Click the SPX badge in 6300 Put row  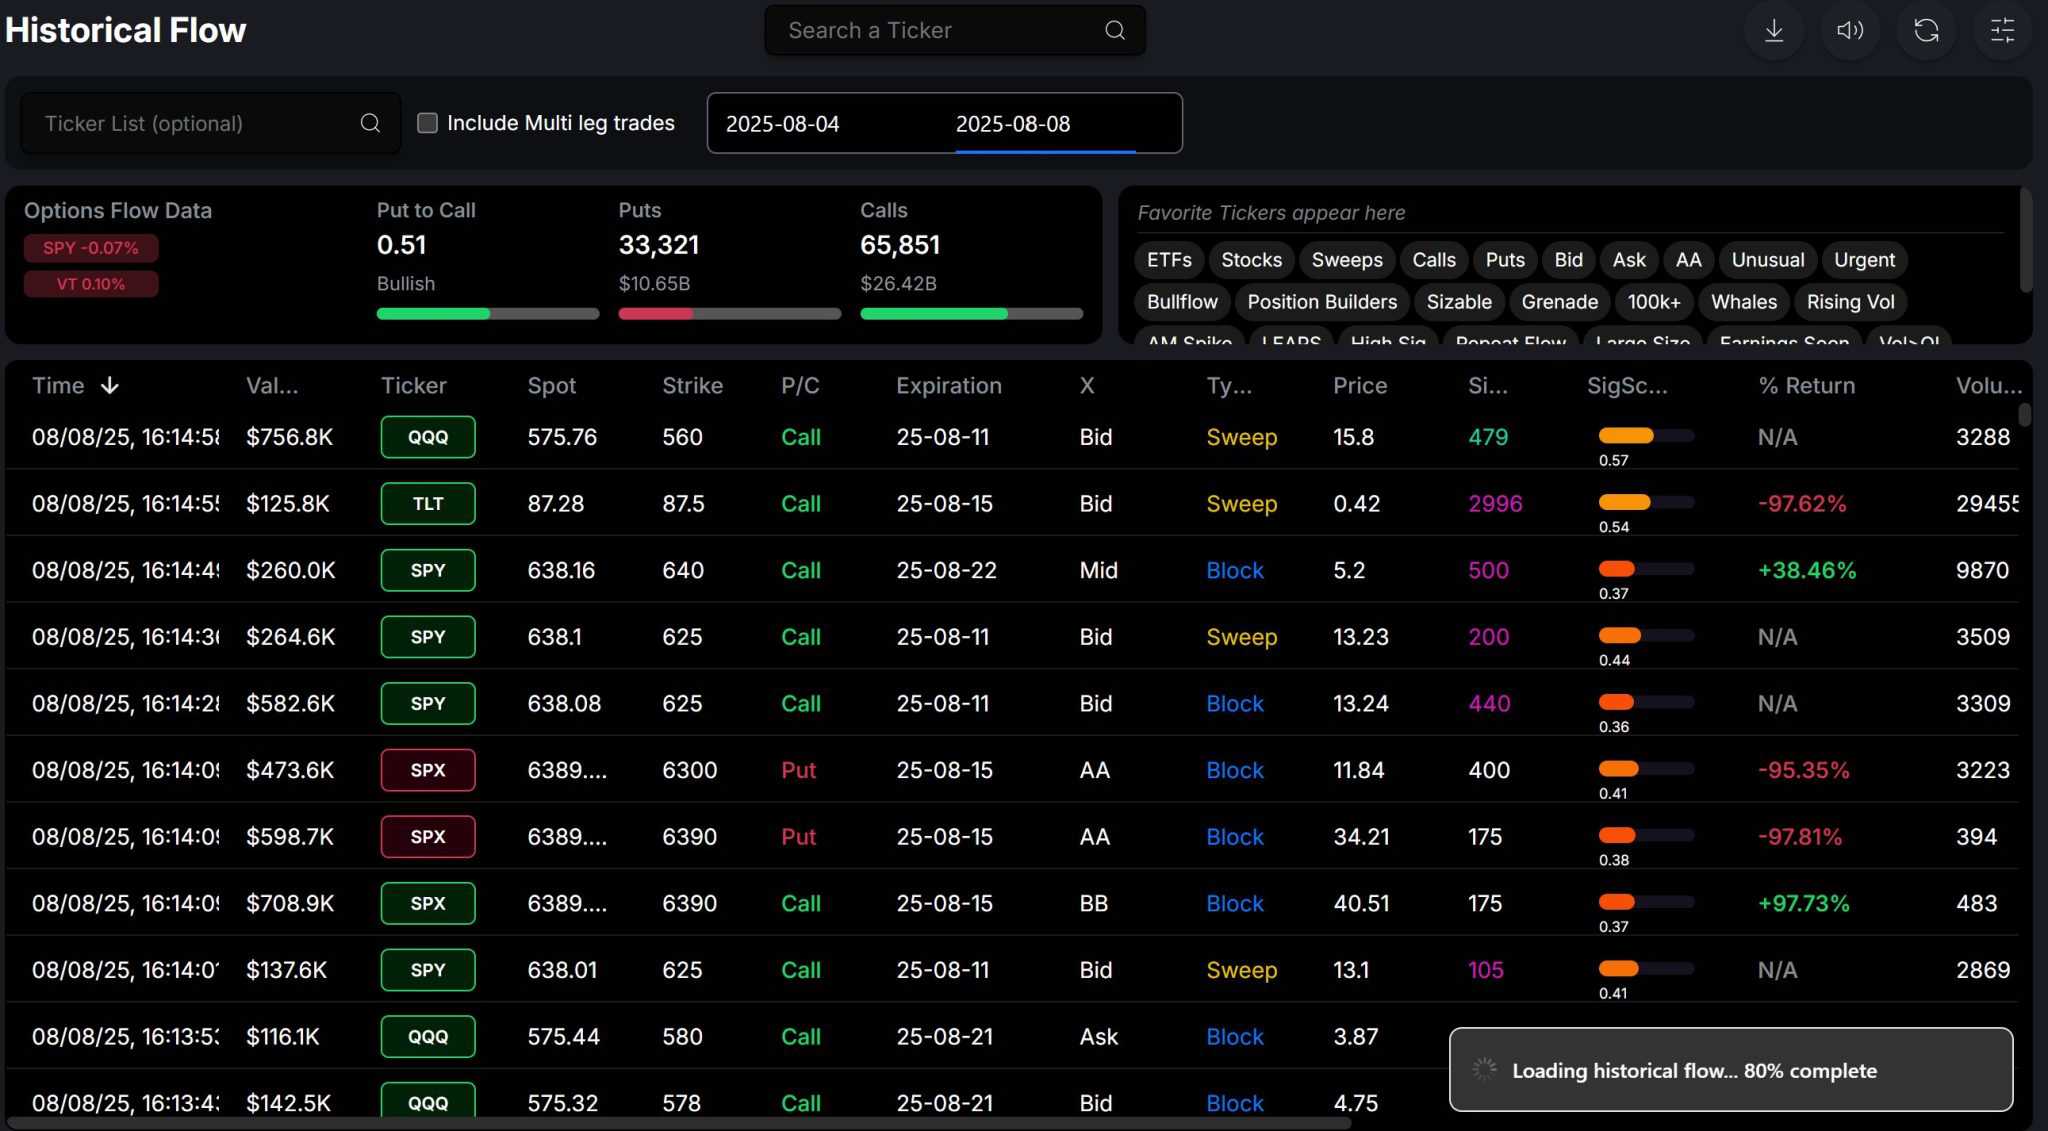tap(428, 770)
